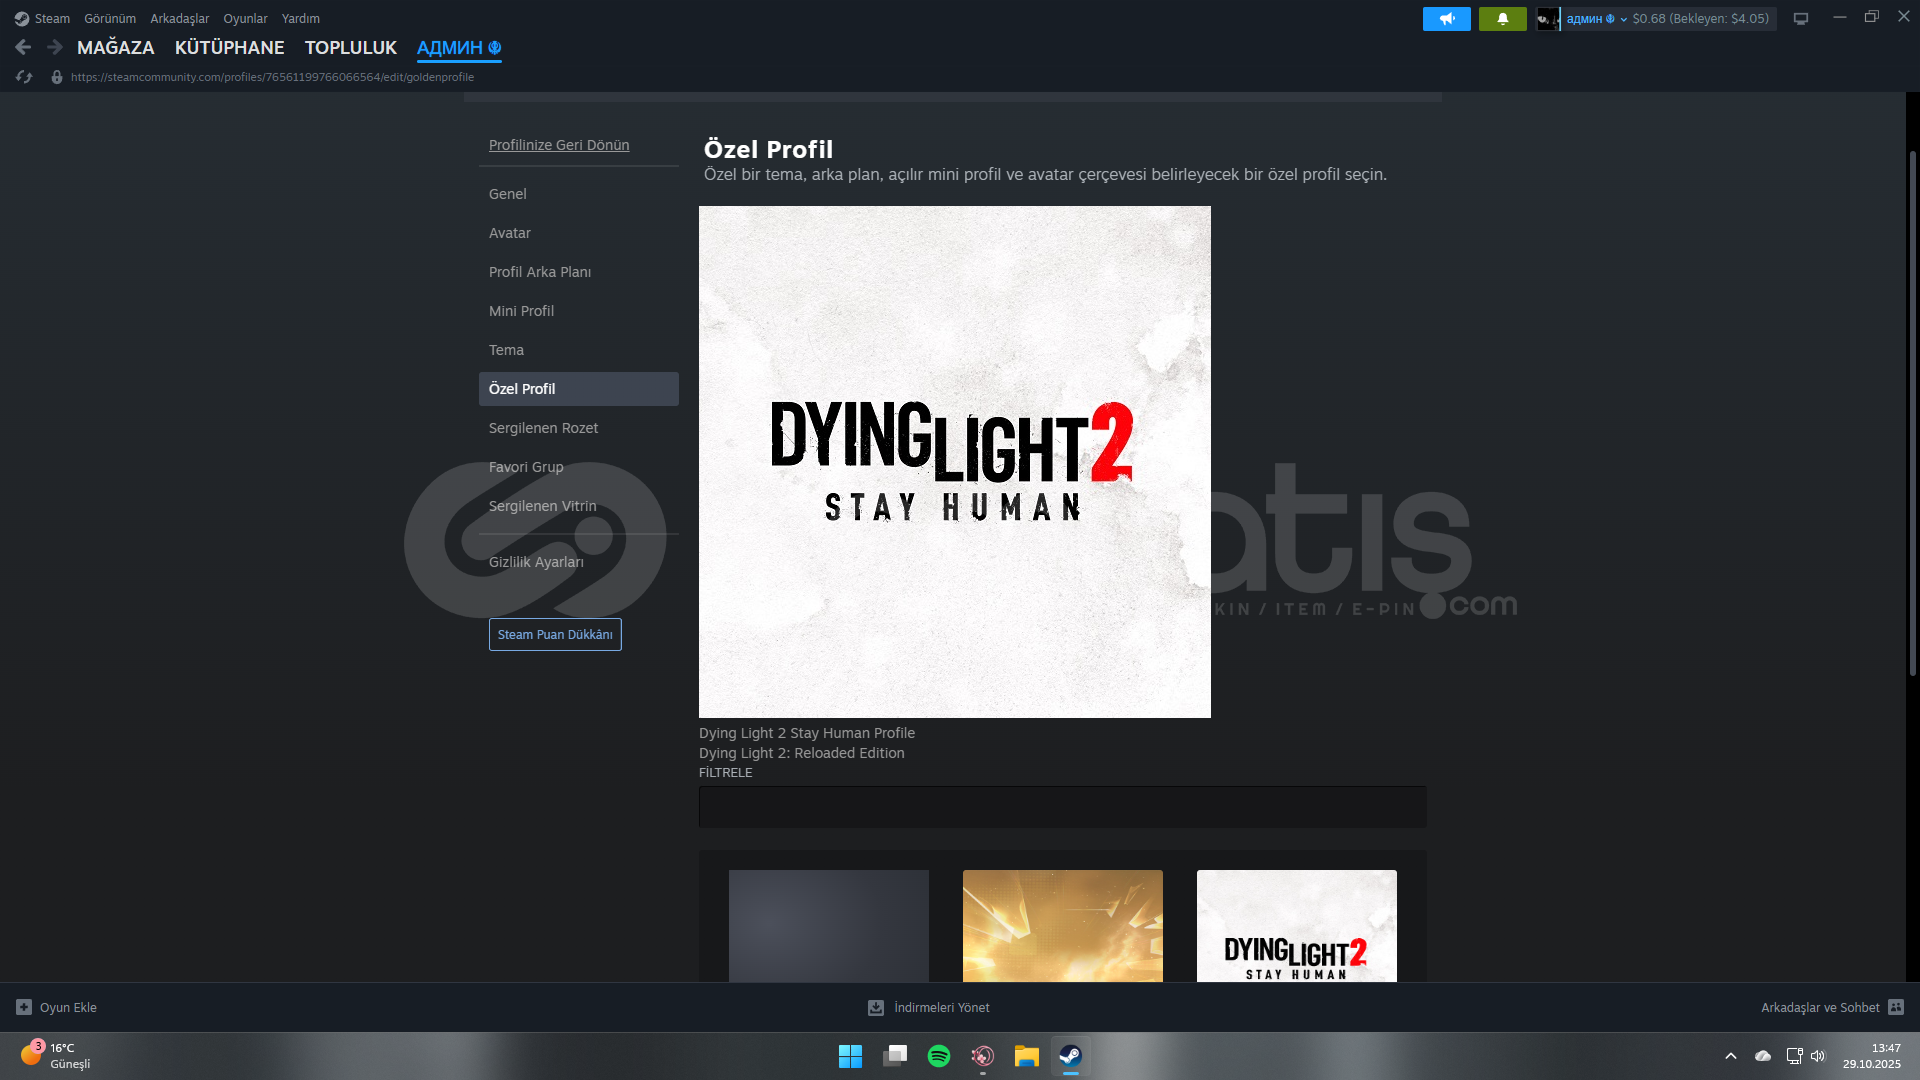Click the Big Picture mode monitor icon
This screenshot has height=1080, width=1920.
pos(1801,19)
